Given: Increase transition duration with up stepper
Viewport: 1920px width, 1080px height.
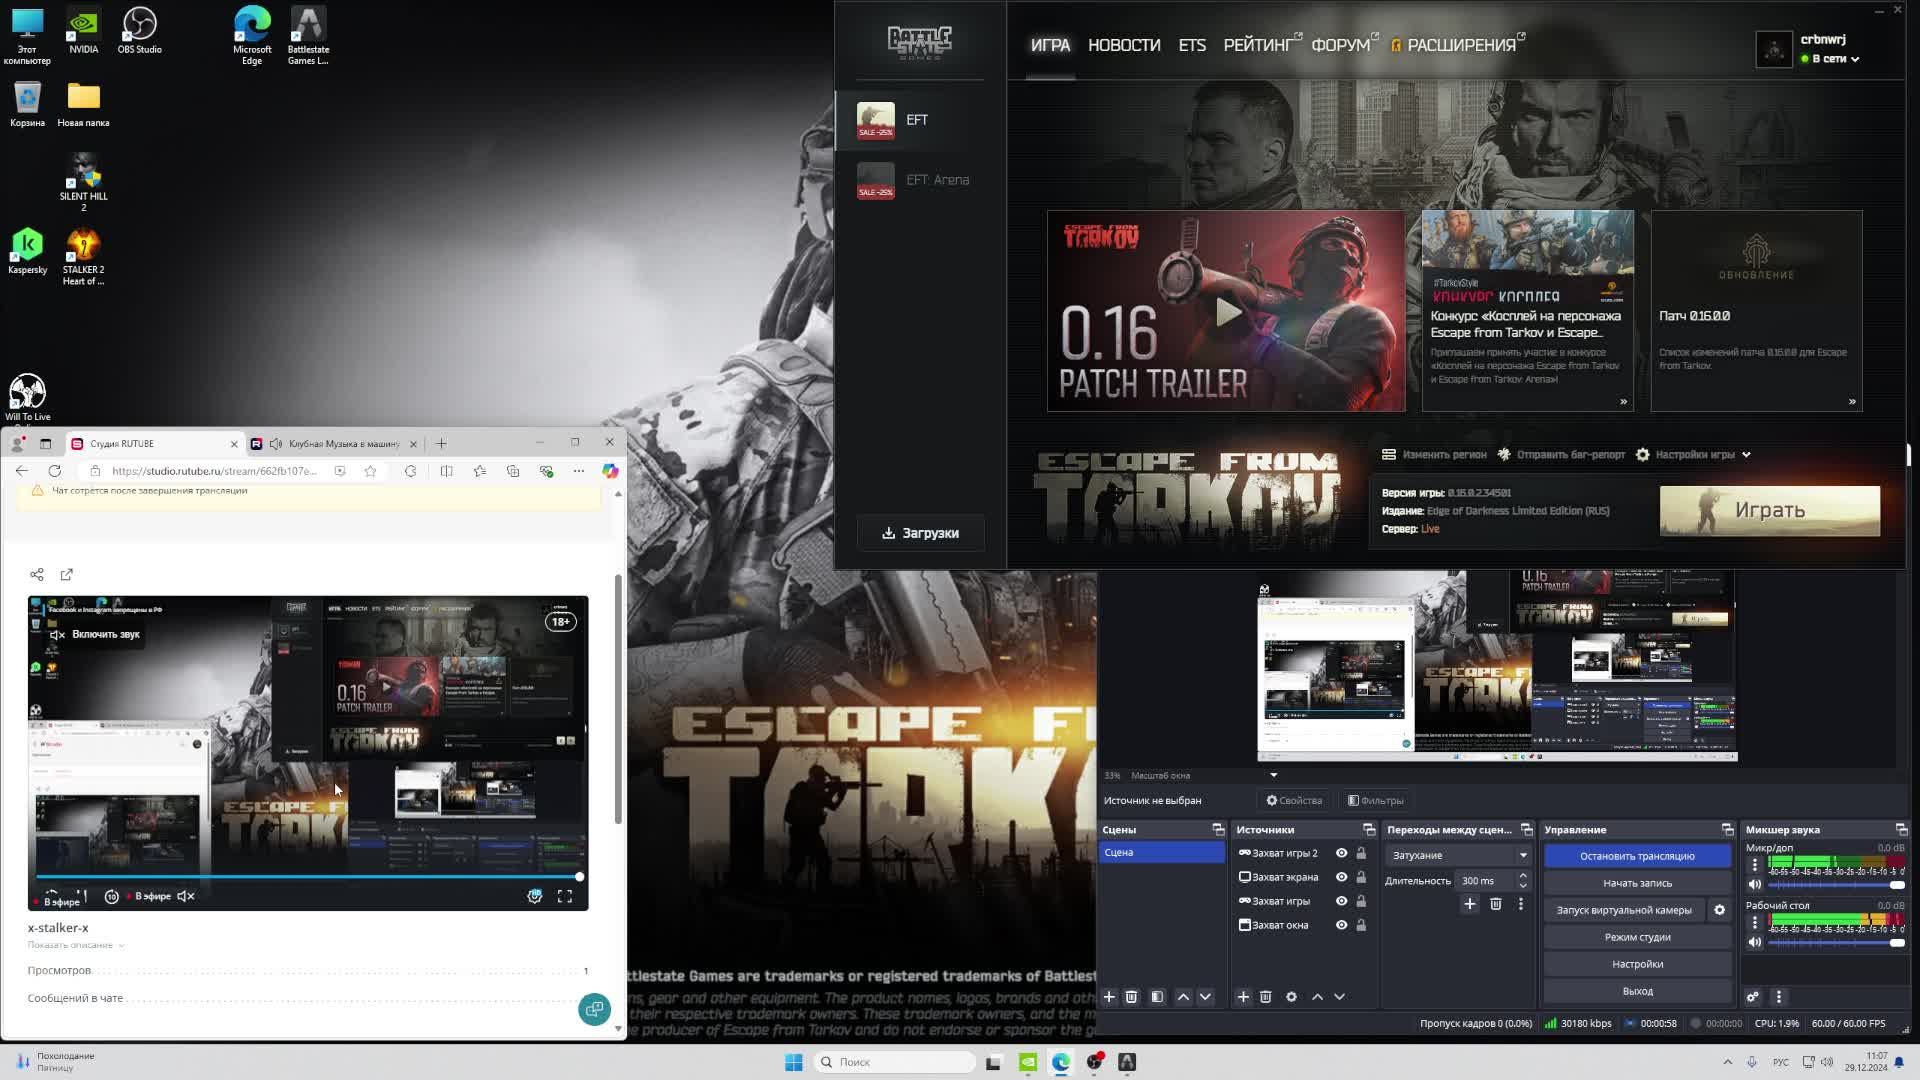Looking at the screenshot, I should (1522, 876).
